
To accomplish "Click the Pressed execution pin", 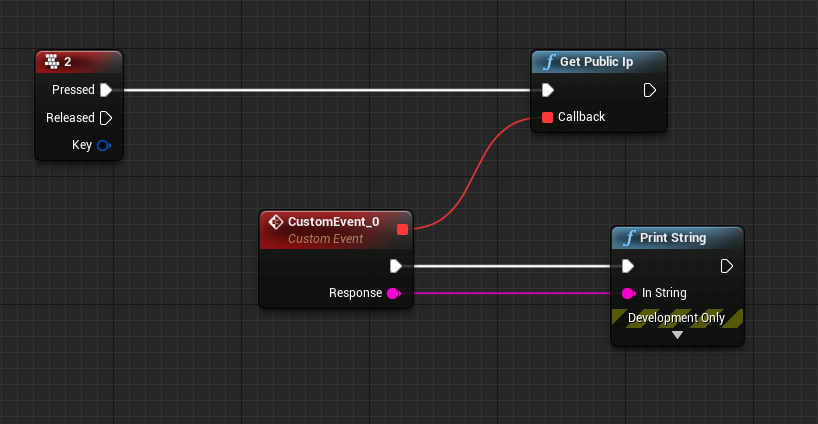I will pos(106,90).
